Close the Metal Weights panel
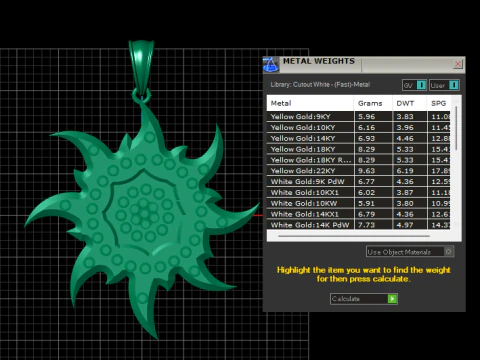480x360 pixels. pos(458,64)
